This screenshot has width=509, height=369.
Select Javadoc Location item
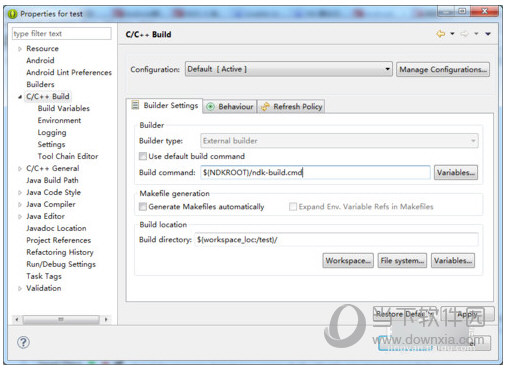pyautogui.click(x=56, y=228)
